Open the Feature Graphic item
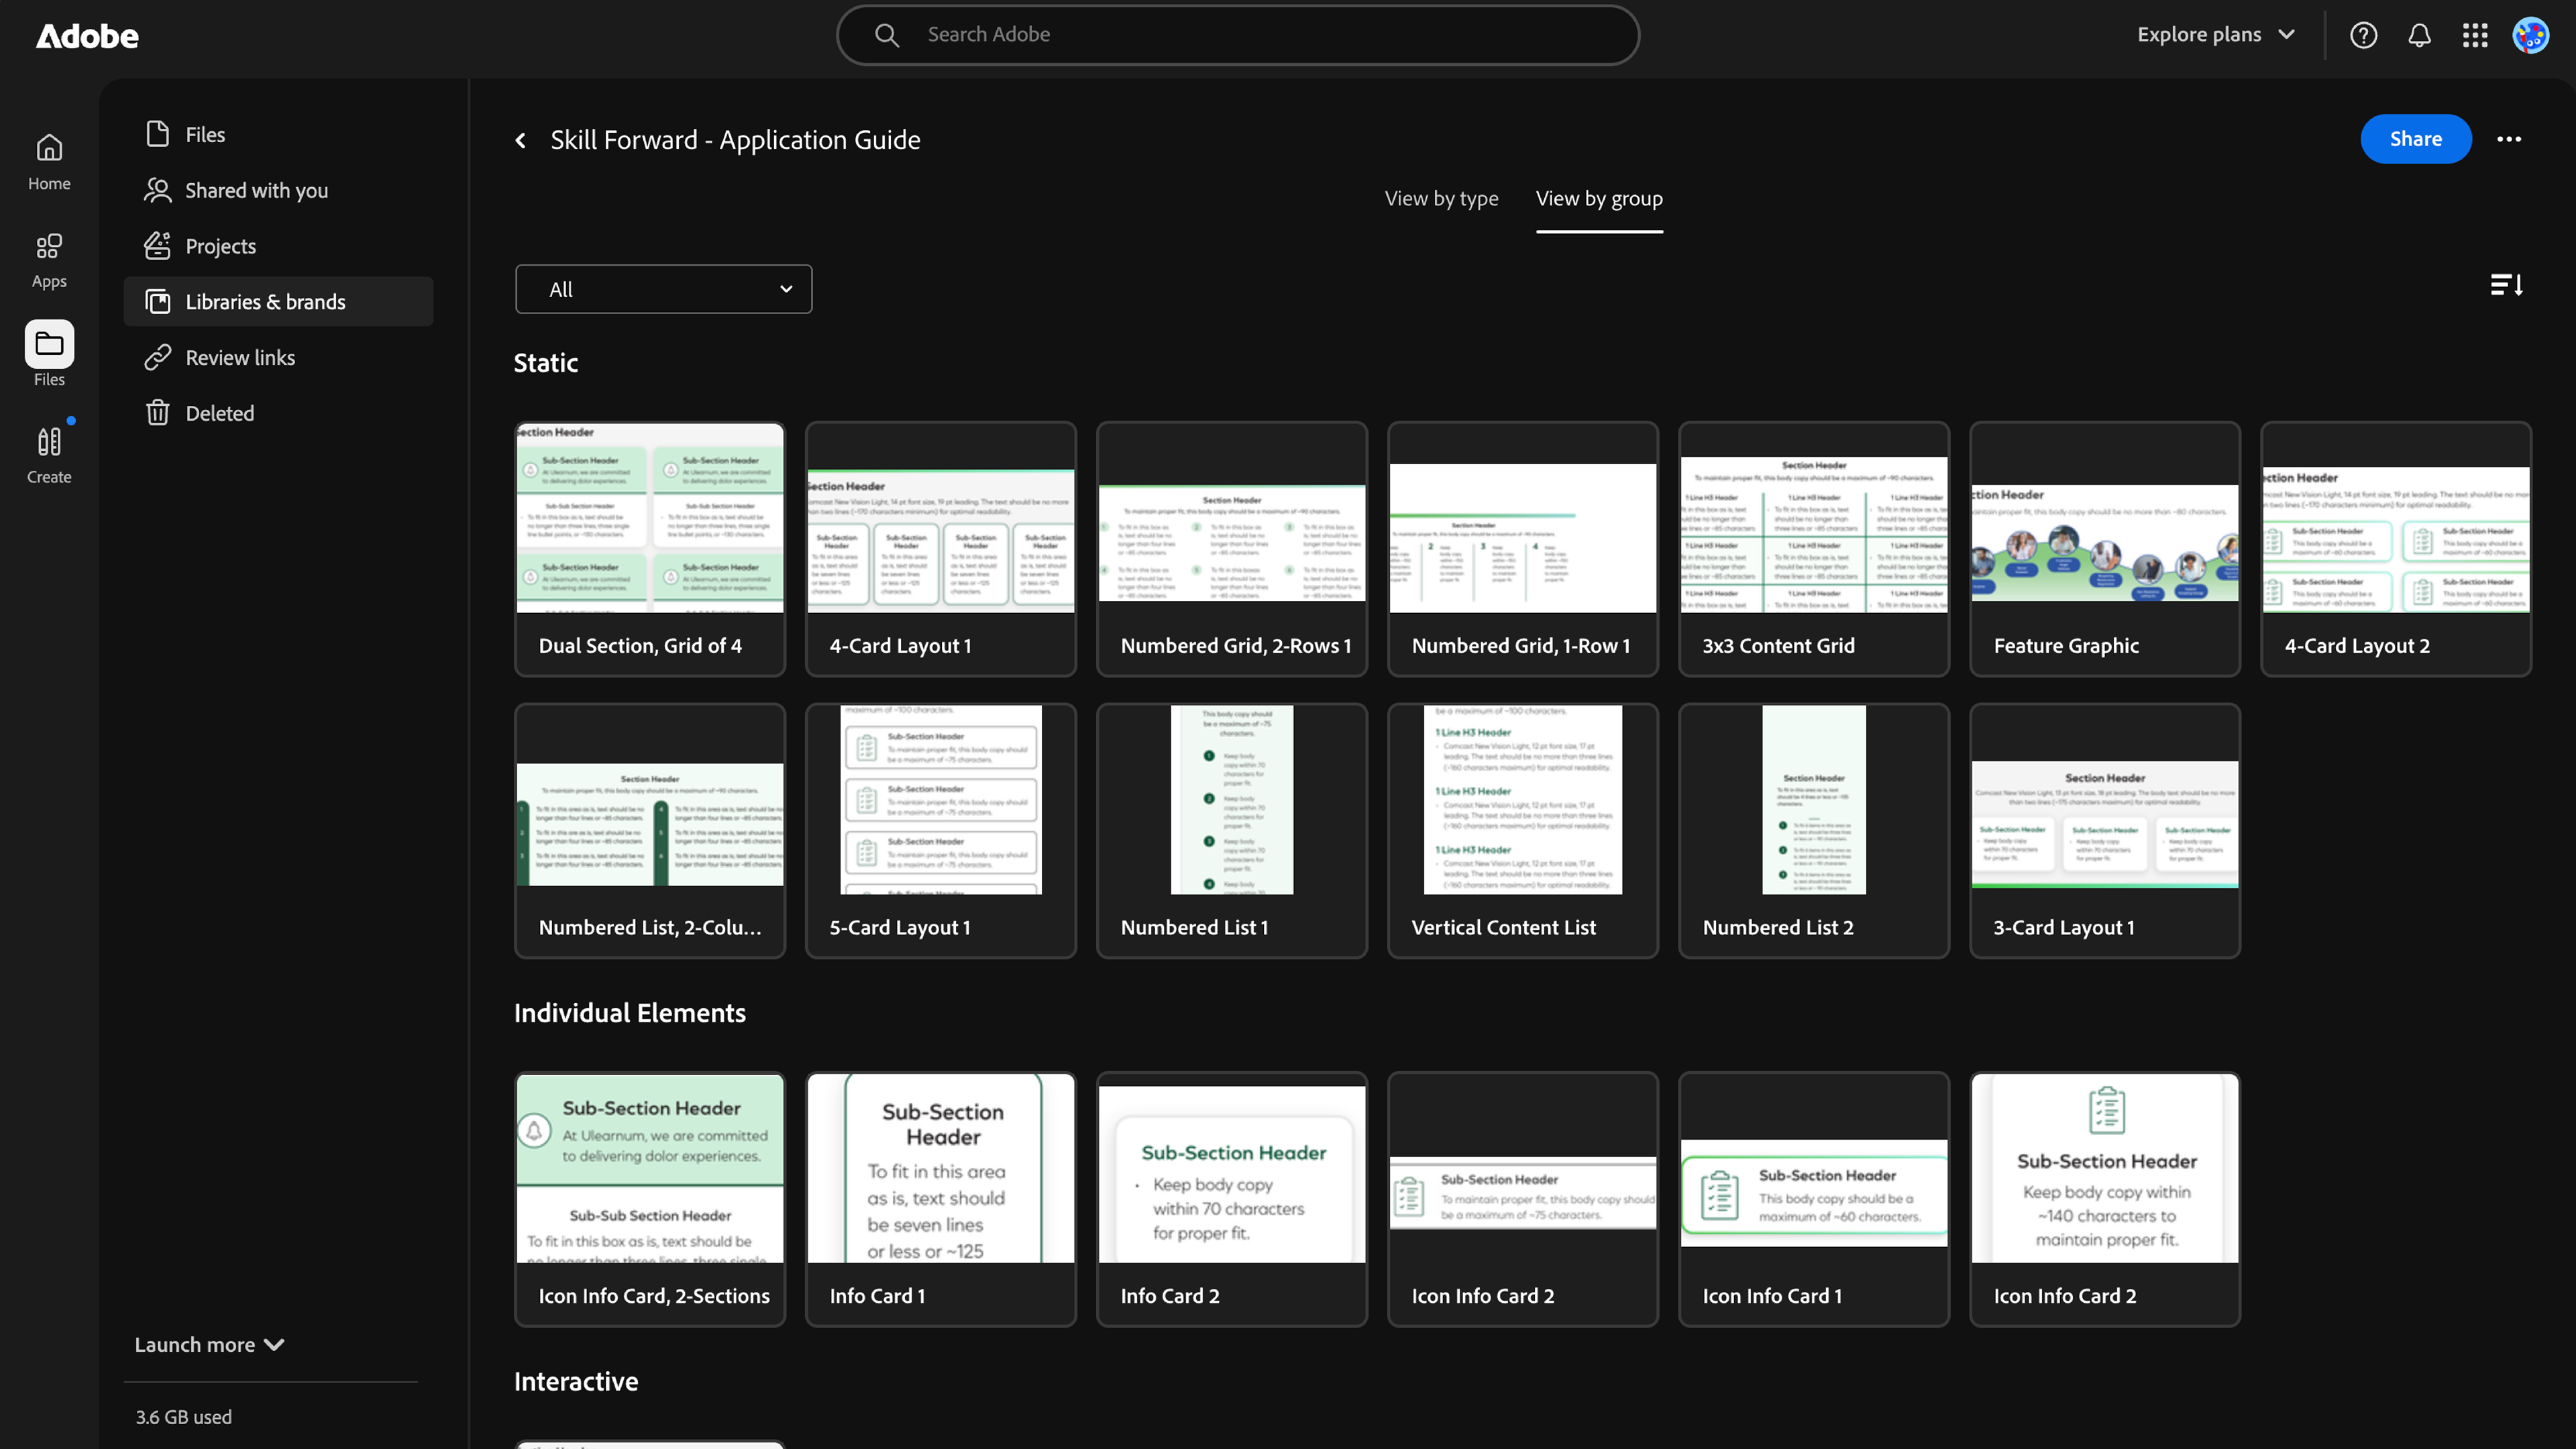 2105,549
